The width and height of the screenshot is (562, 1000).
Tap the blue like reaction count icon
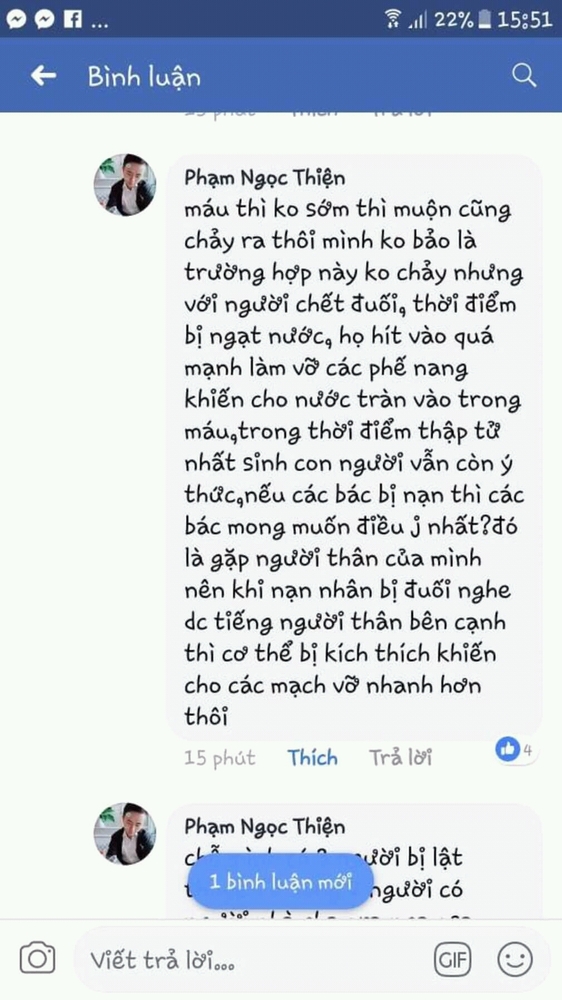click(x=508, y=750)
